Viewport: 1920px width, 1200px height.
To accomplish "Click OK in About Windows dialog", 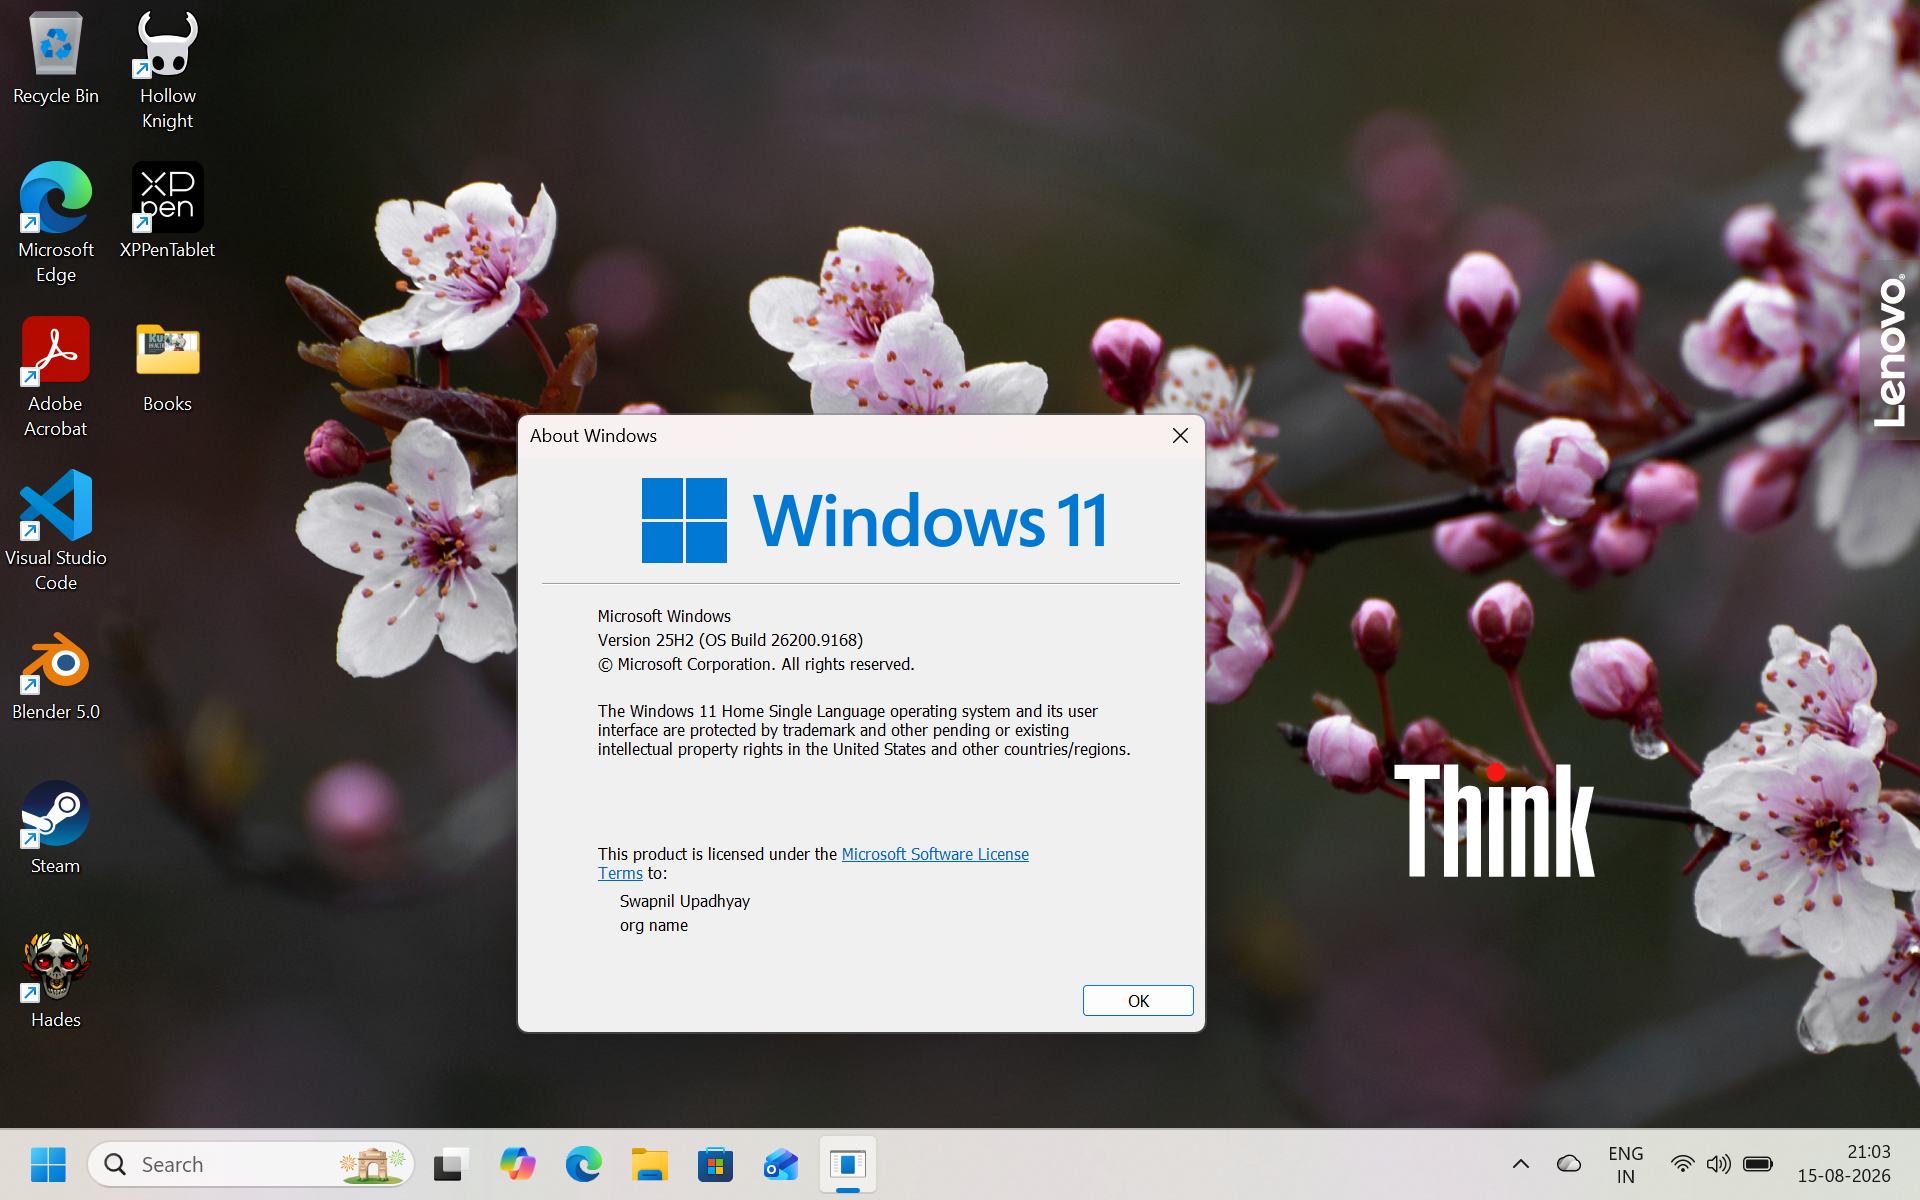I will tap(1138, 1001).
